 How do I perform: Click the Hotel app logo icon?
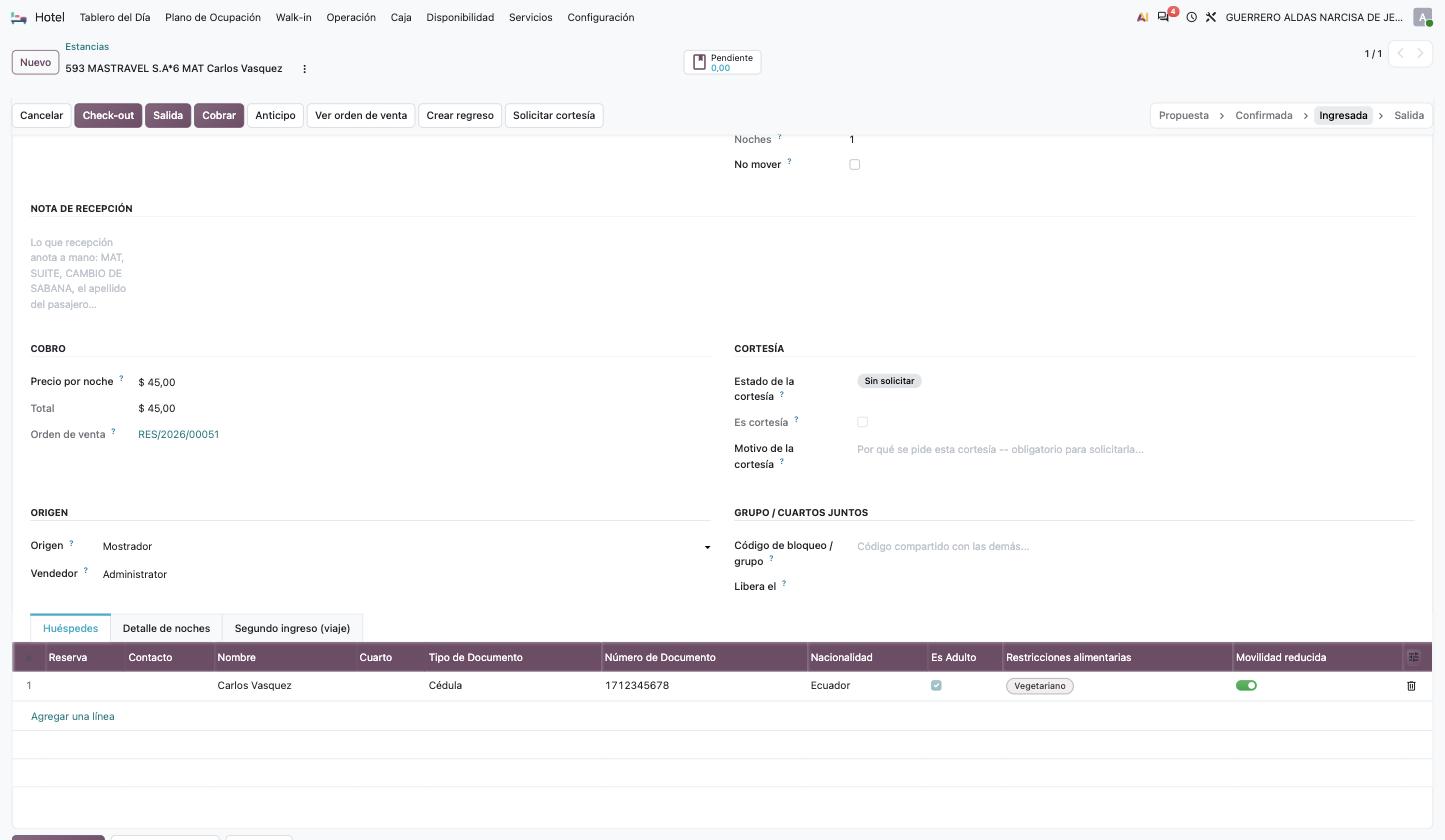(18, 17)
